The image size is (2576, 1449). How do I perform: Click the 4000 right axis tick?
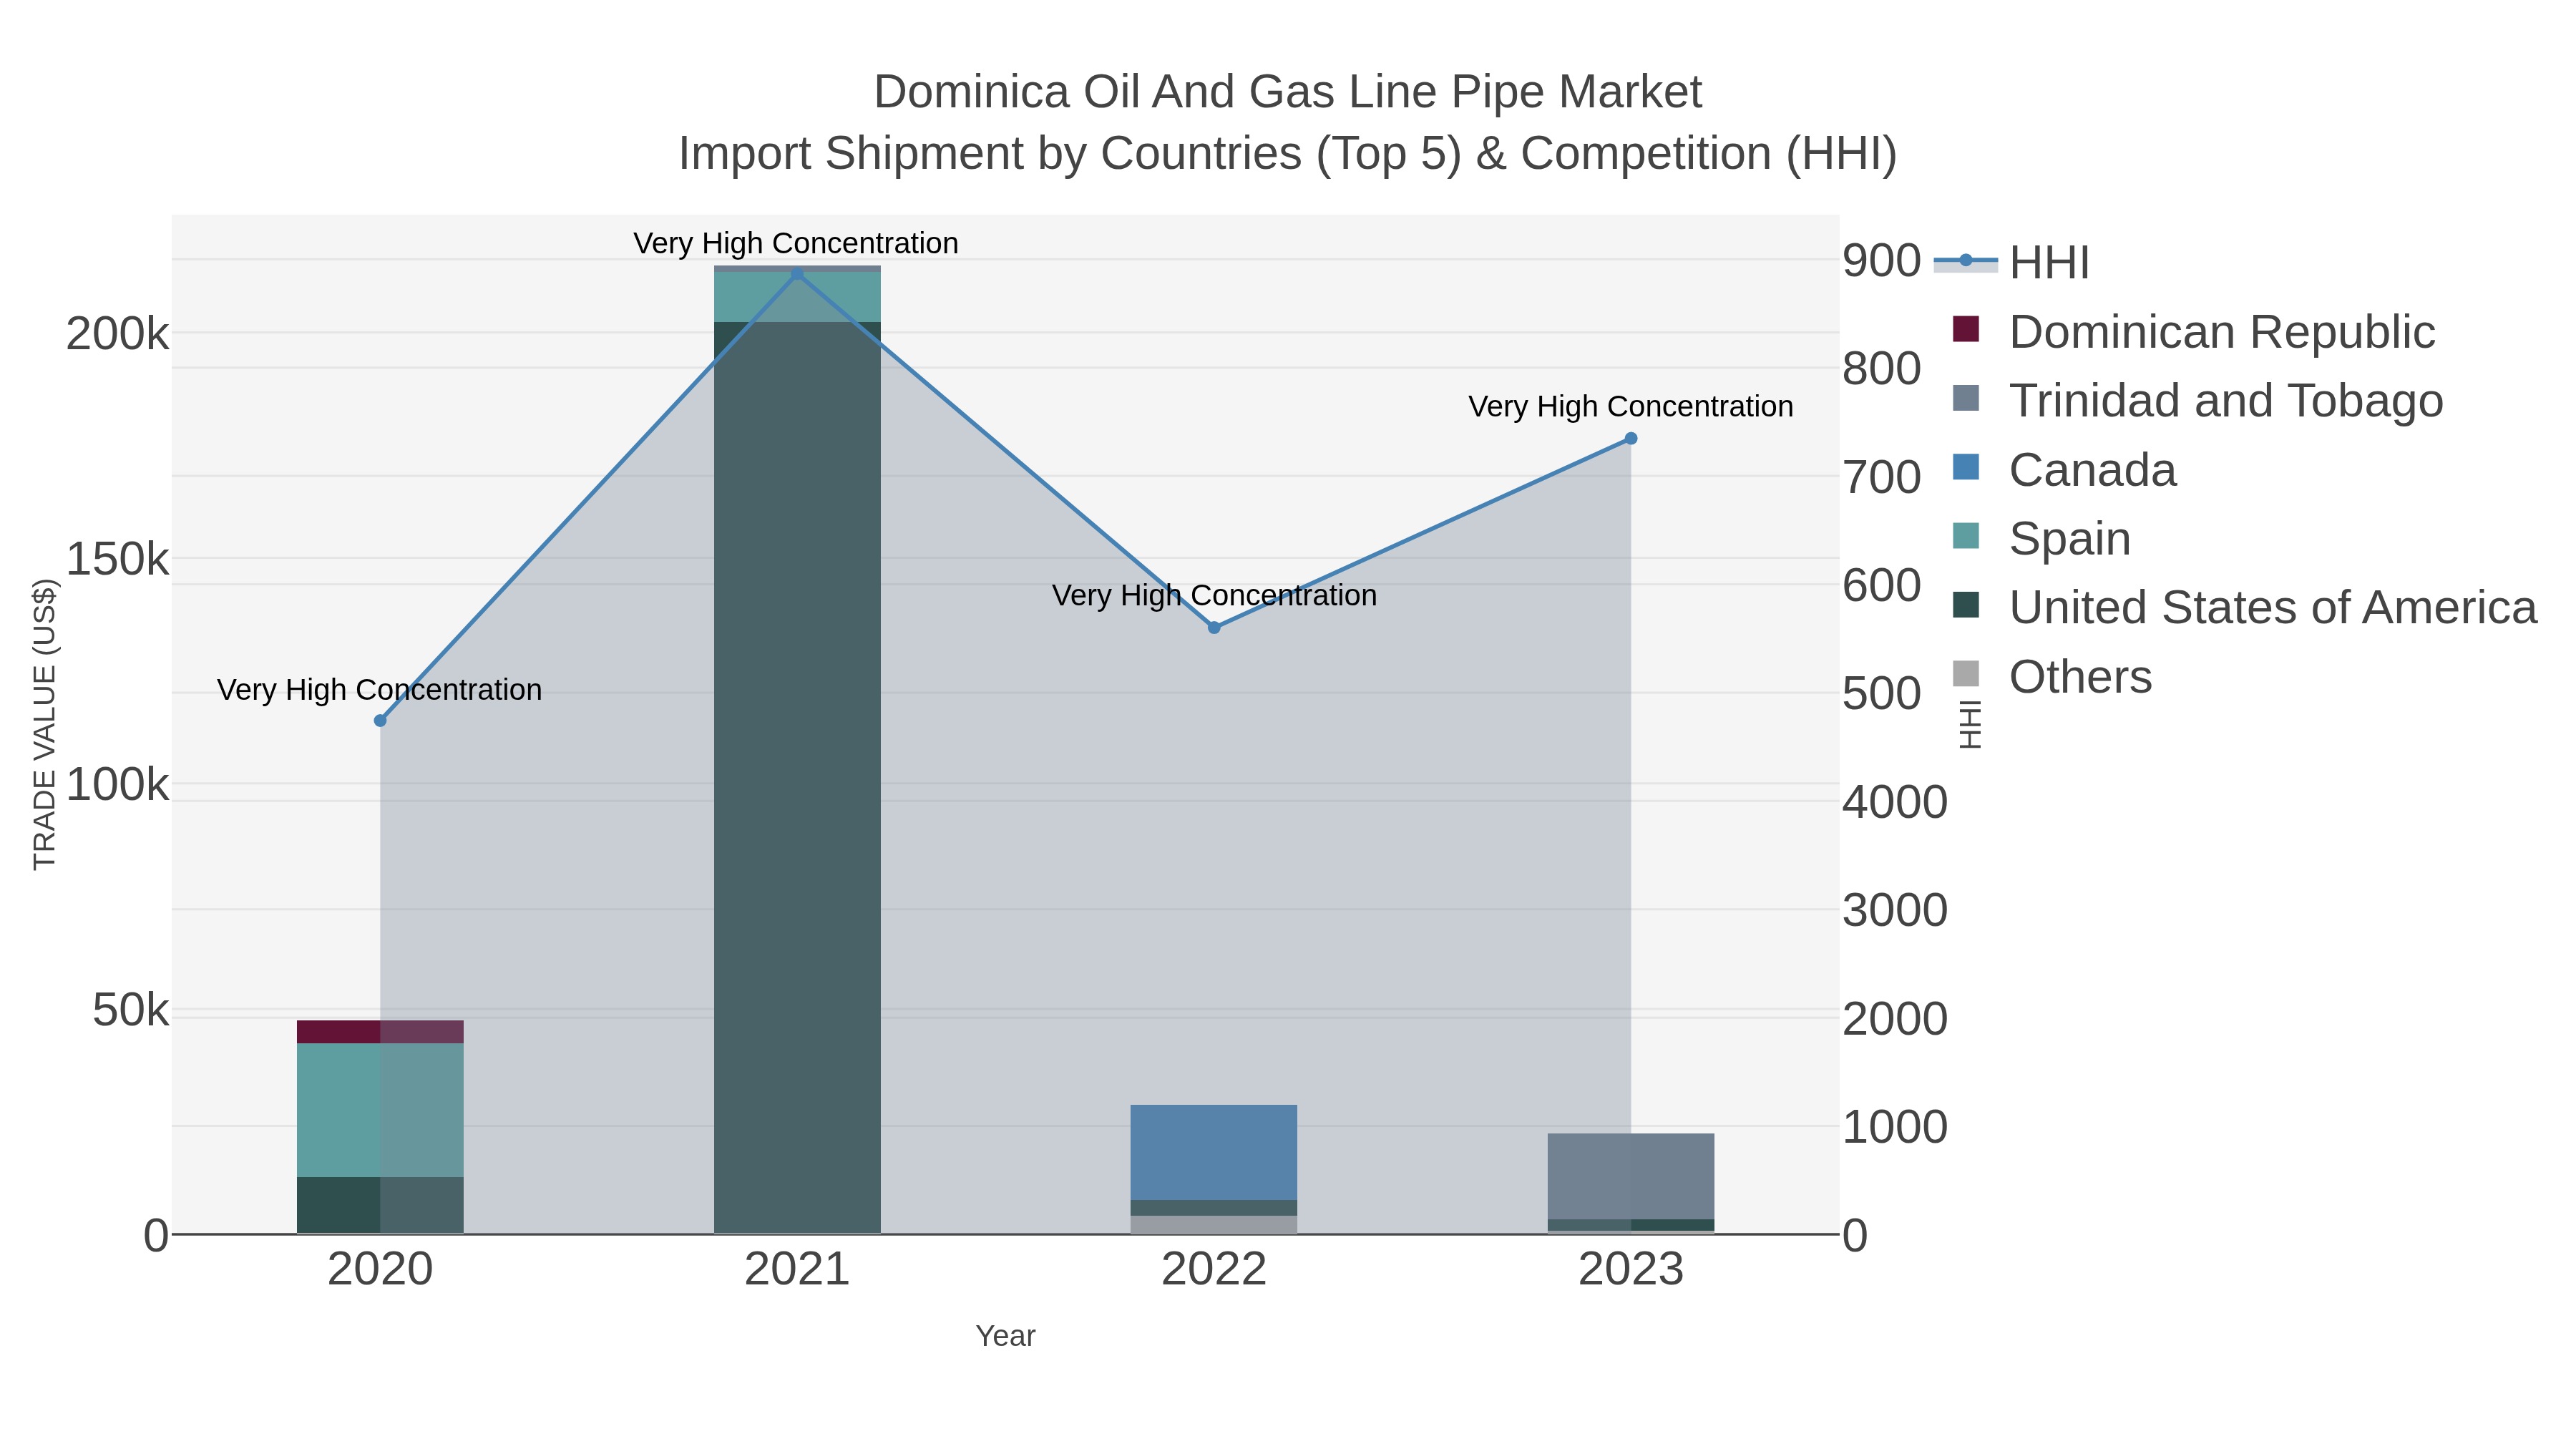coord(1895,803)
